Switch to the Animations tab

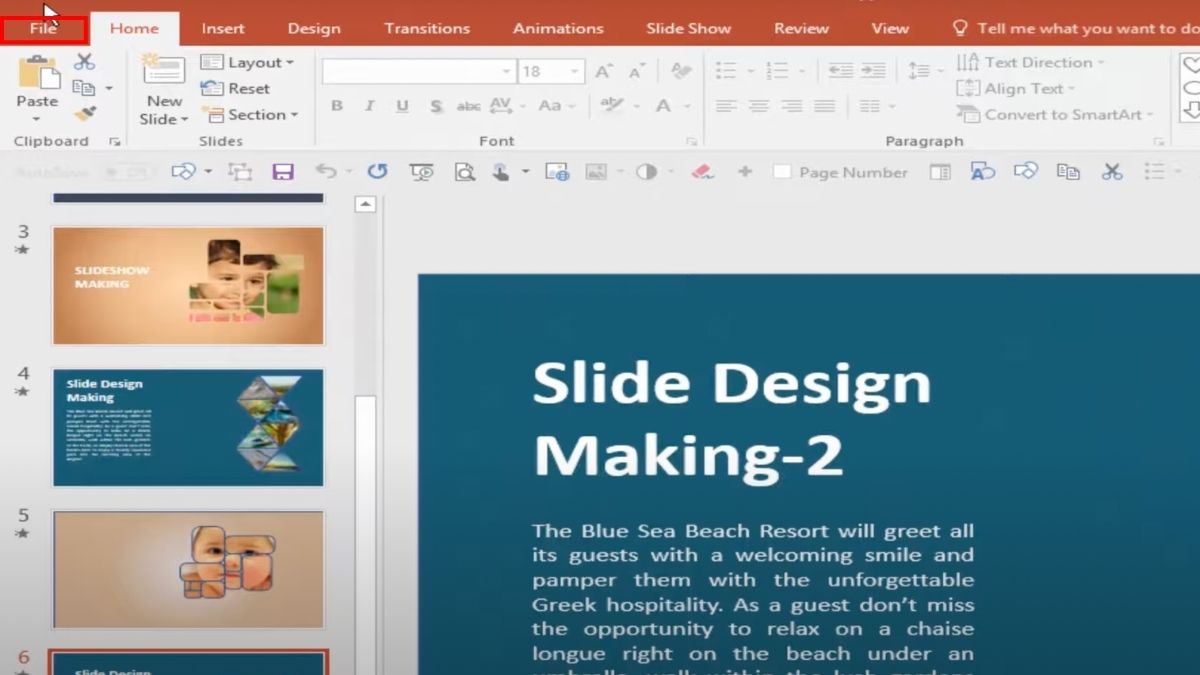click(558, 28)
